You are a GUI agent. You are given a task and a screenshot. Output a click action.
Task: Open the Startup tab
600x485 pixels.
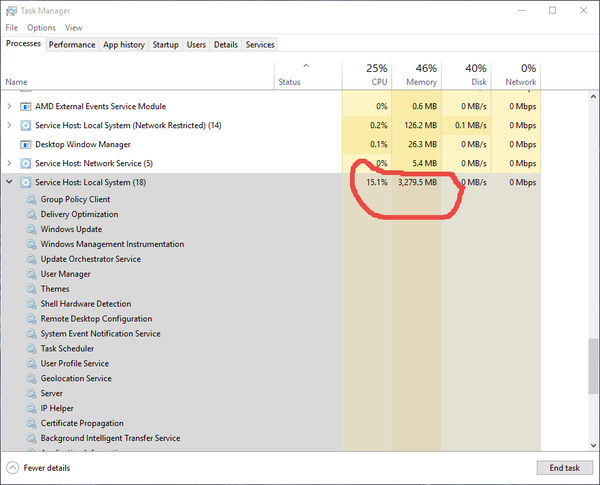tap(165, 45)
